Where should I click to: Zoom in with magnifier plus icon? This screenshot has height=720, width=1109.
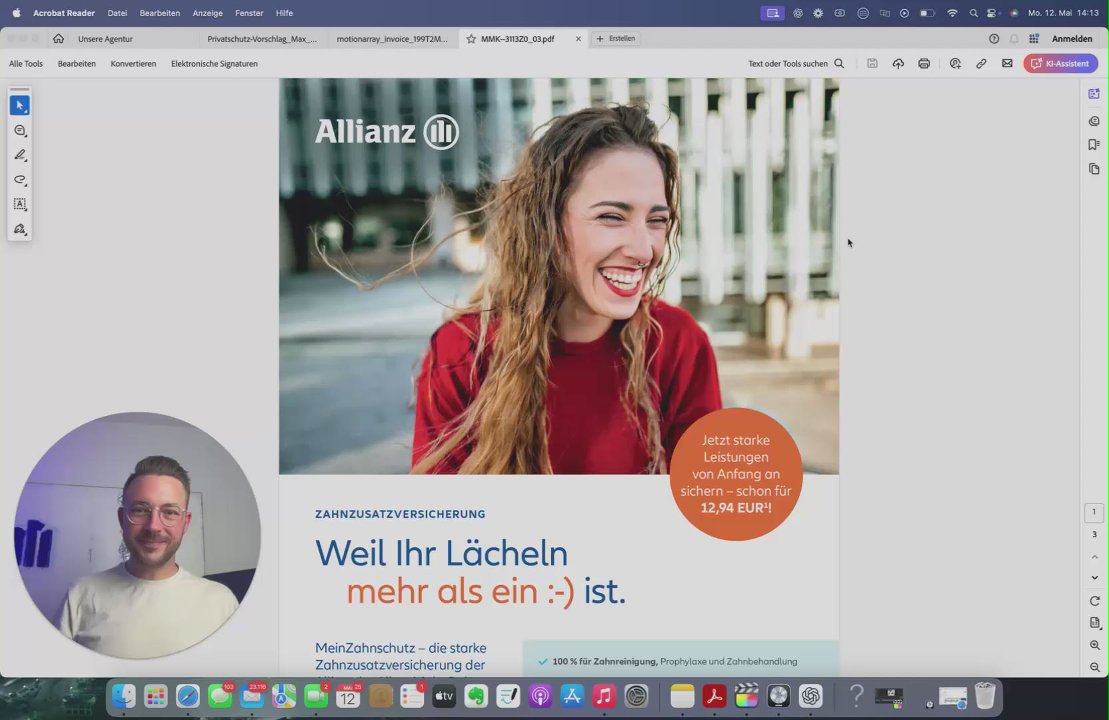point(1095,645)
